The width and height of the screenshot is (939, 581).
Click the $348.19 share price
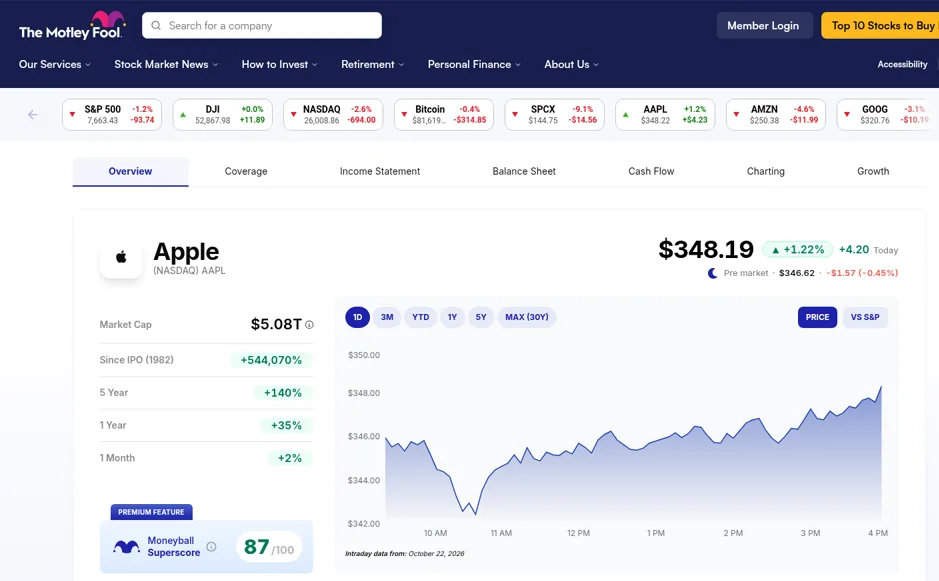[x=706, y=250]
